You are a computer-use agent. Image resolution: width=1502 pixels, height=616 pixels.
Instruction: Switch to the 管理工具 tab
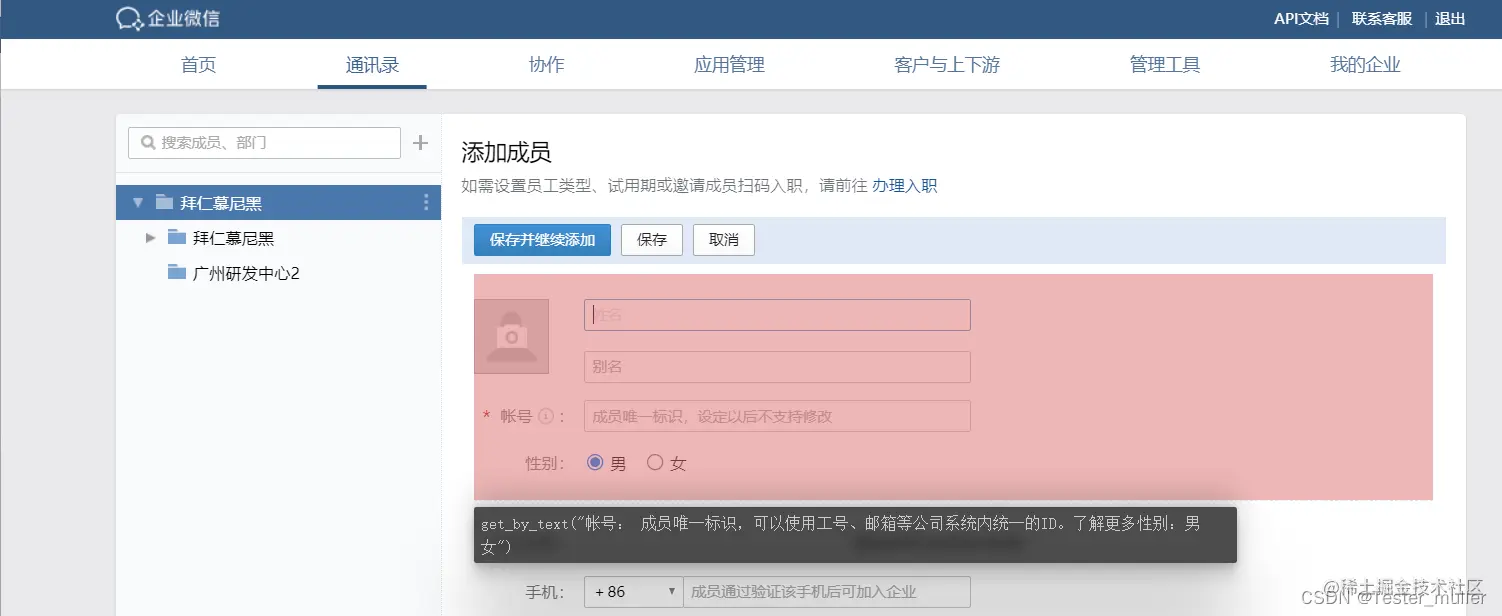[x=1164, y=64]
